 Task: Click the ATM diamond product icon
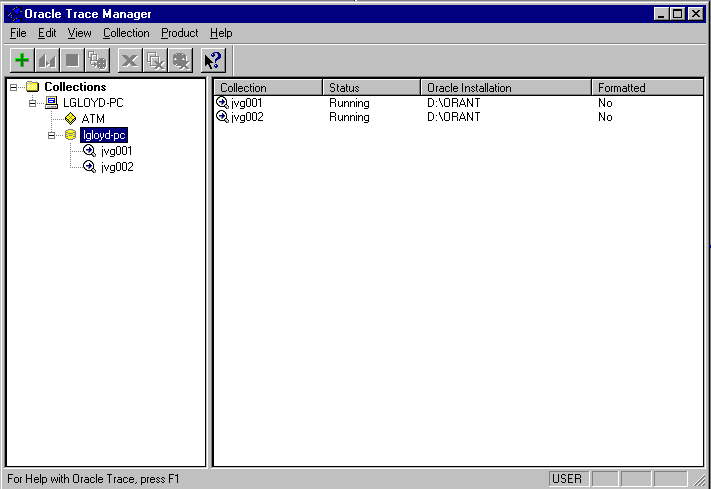(x=70, y=119)
